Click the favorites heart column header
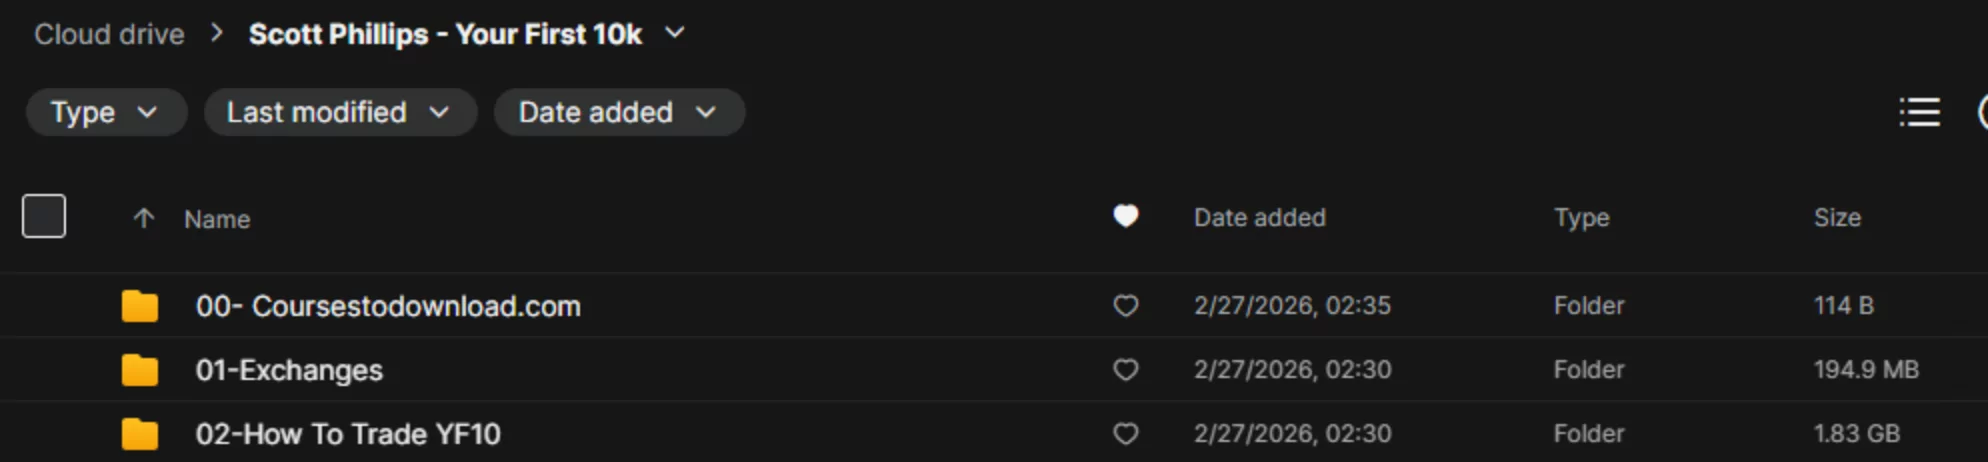The width and height of the screenshot is (1988, 462). 1126,216
